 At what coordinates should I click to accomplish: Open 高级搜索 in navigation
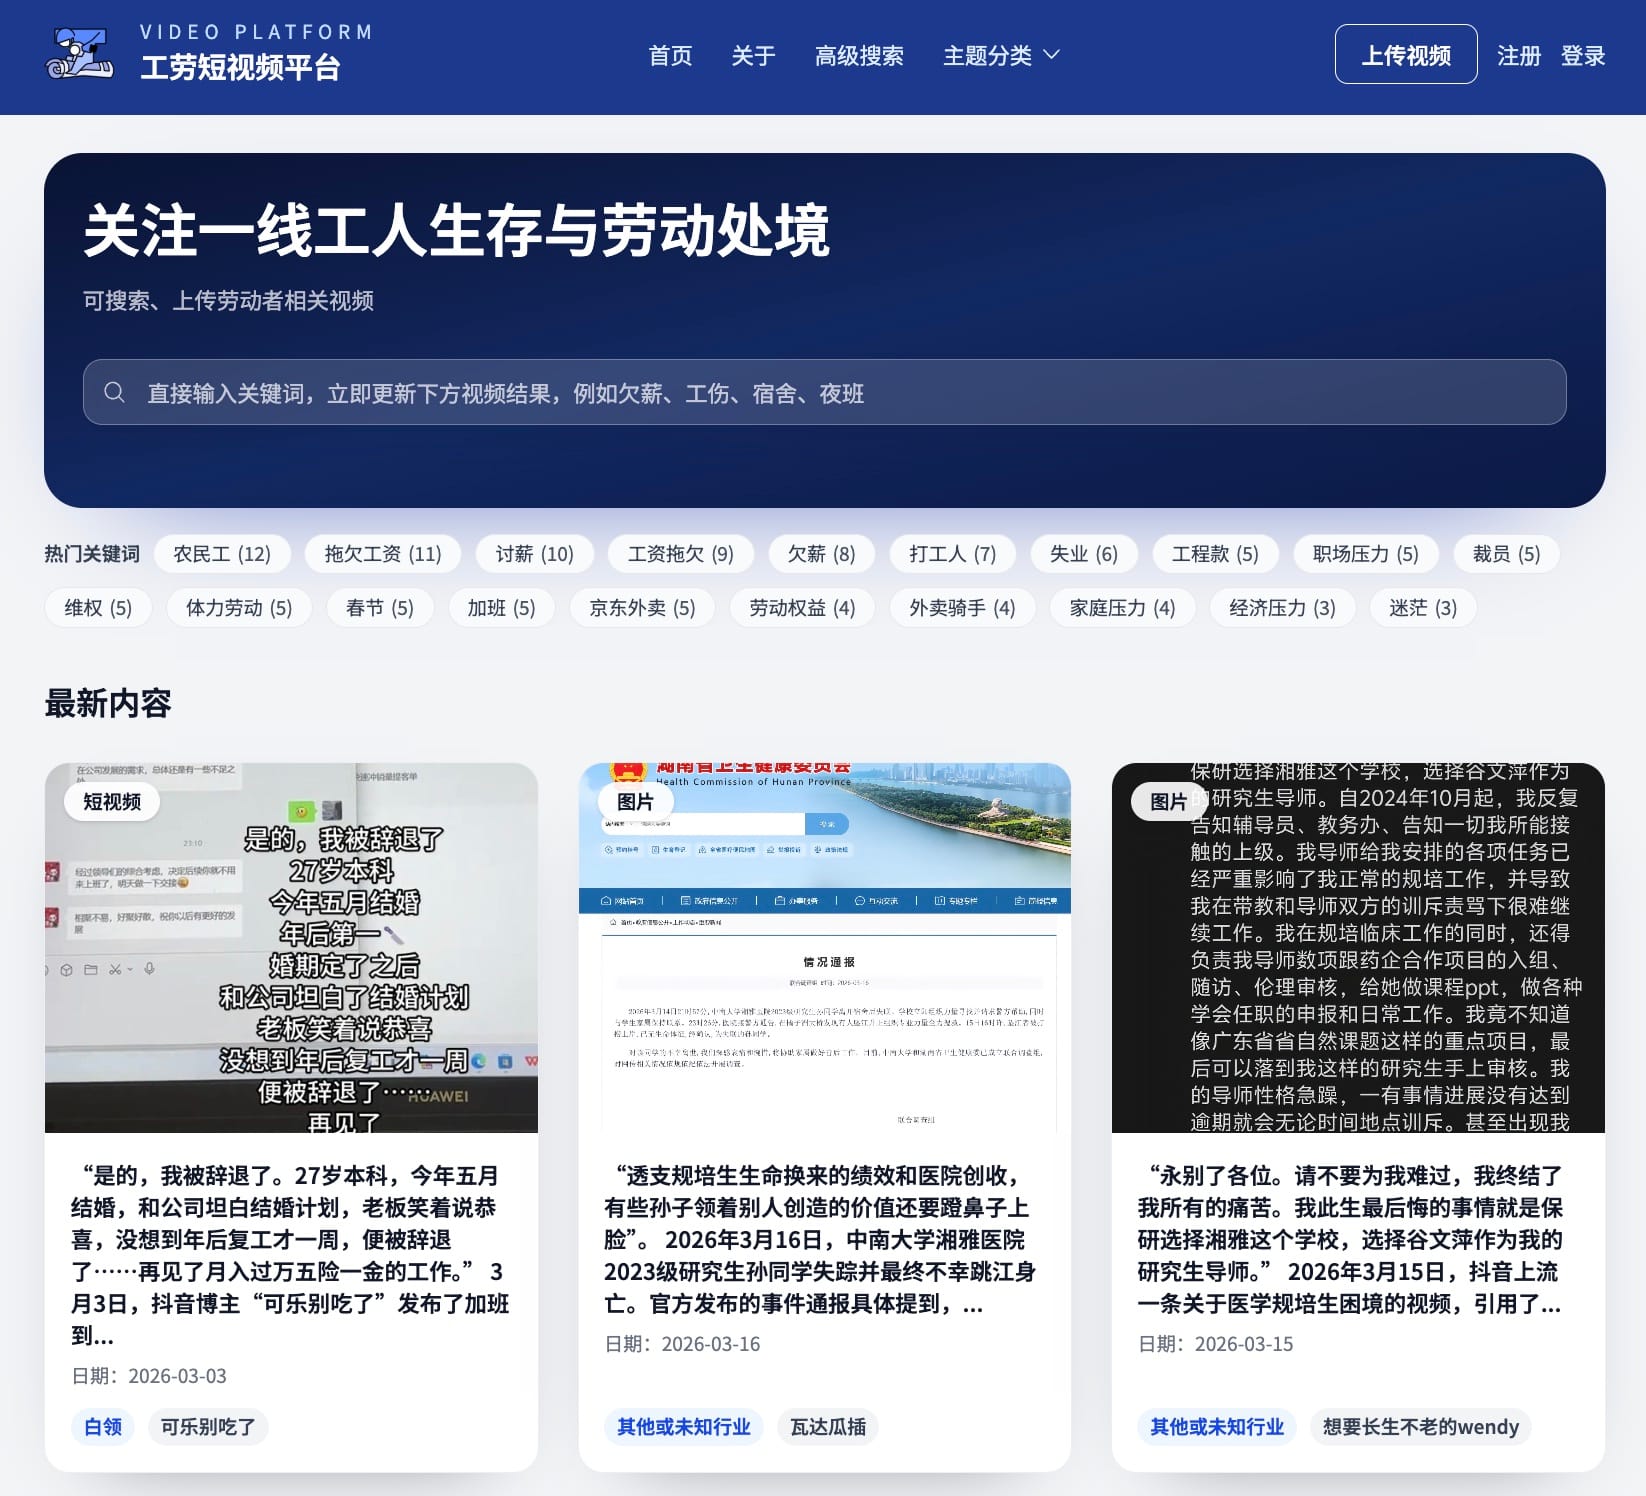tap(859, 56)
